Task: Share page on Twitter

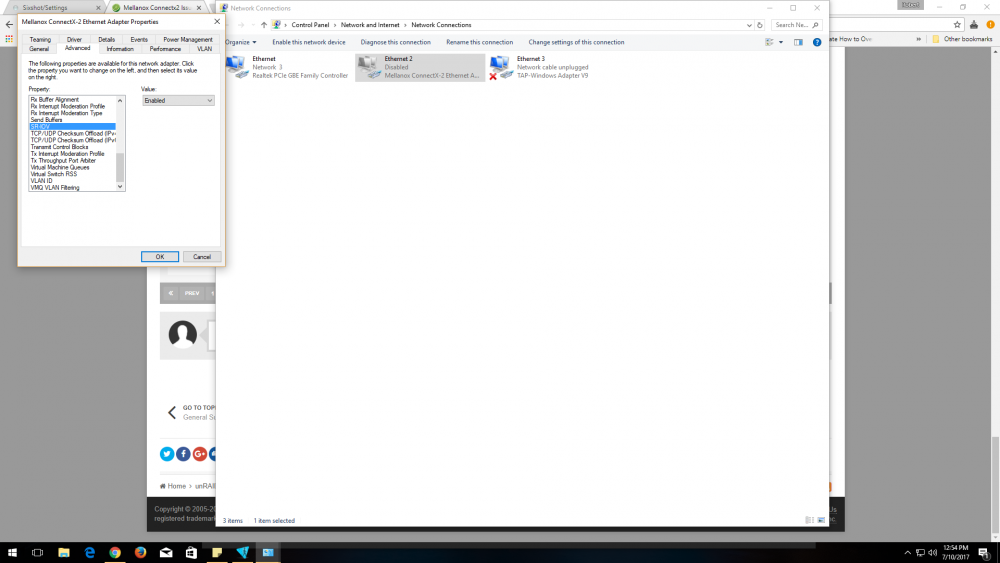Action: point(166,453)
